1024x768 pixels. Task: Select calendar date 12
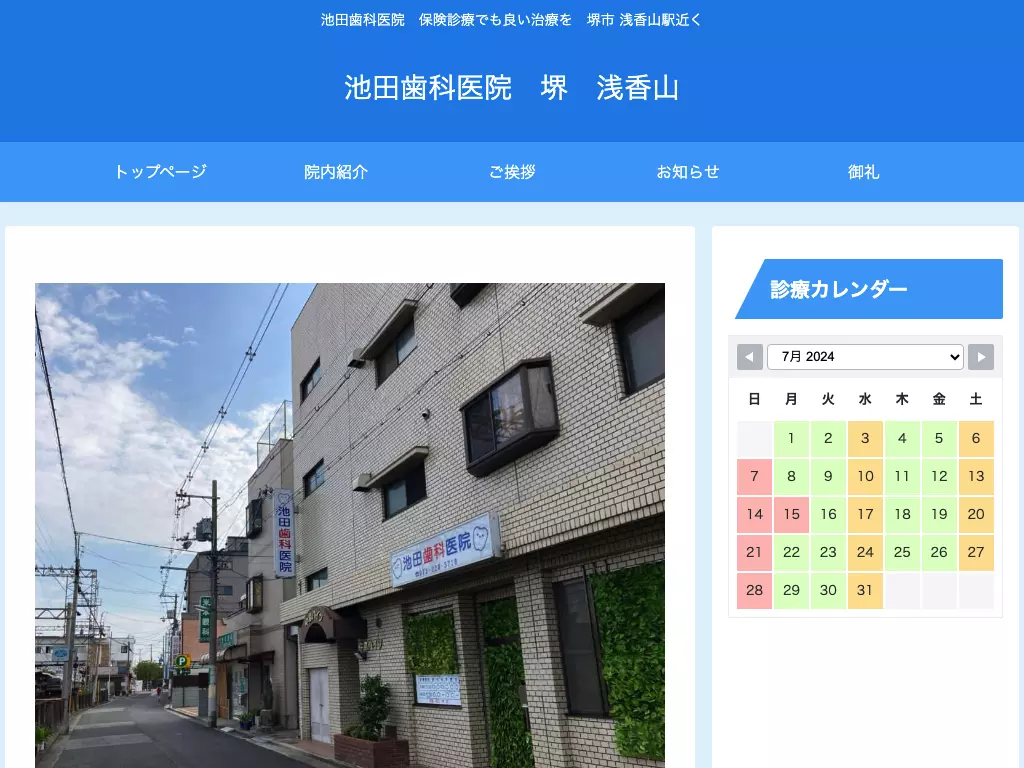tap(939, 476)
